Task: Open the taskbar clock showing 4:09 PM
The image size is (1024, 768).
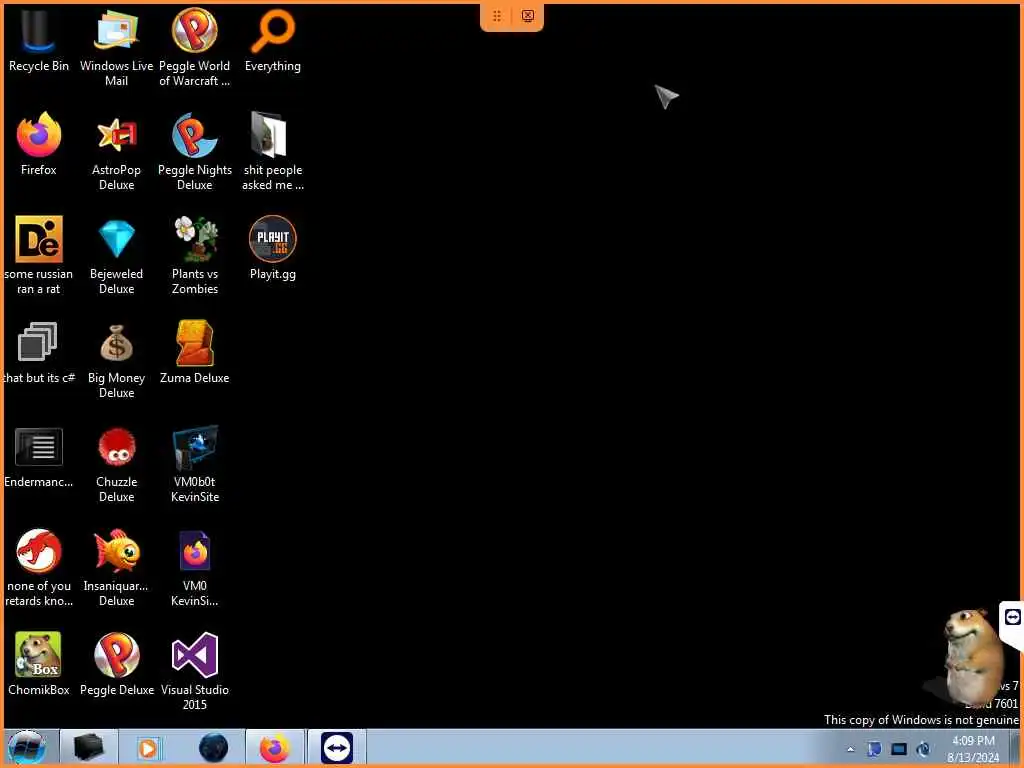Action: [x=973, y=748]
